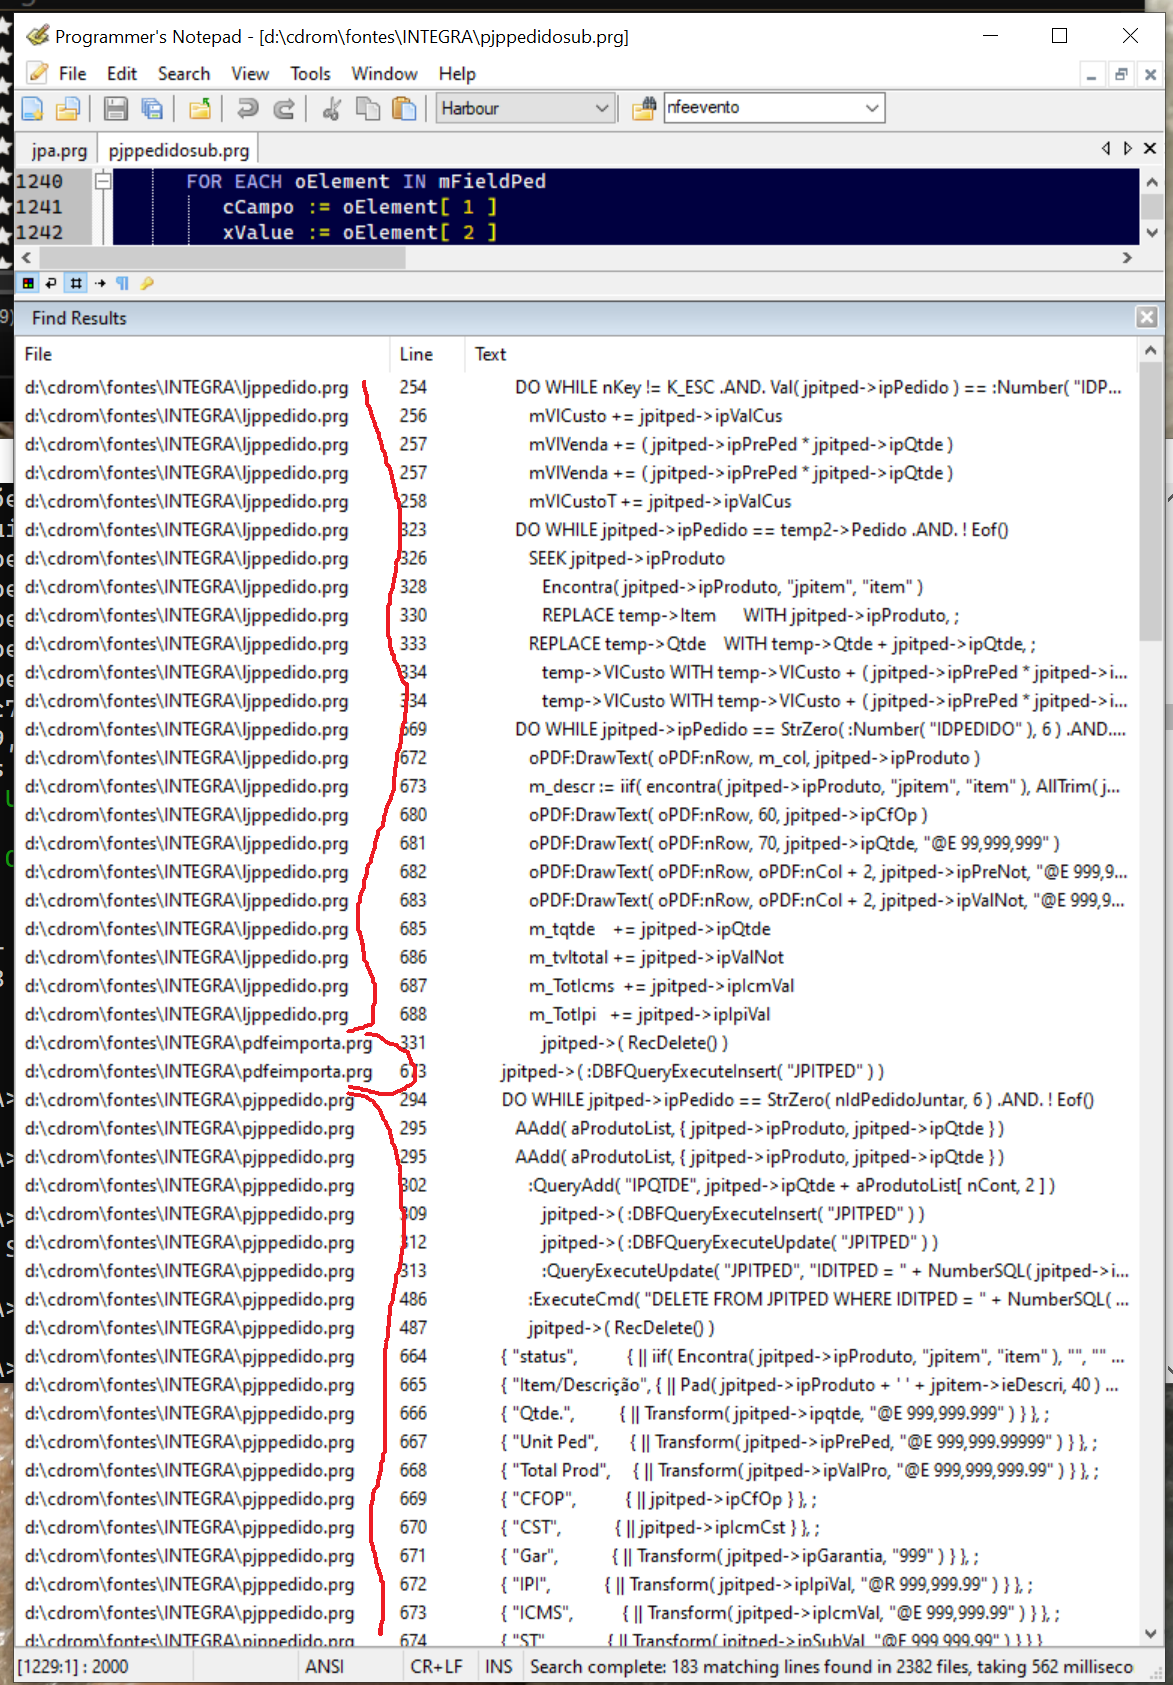
Task: Switch to the jpa.prg tab
Action: coord(59,150)
